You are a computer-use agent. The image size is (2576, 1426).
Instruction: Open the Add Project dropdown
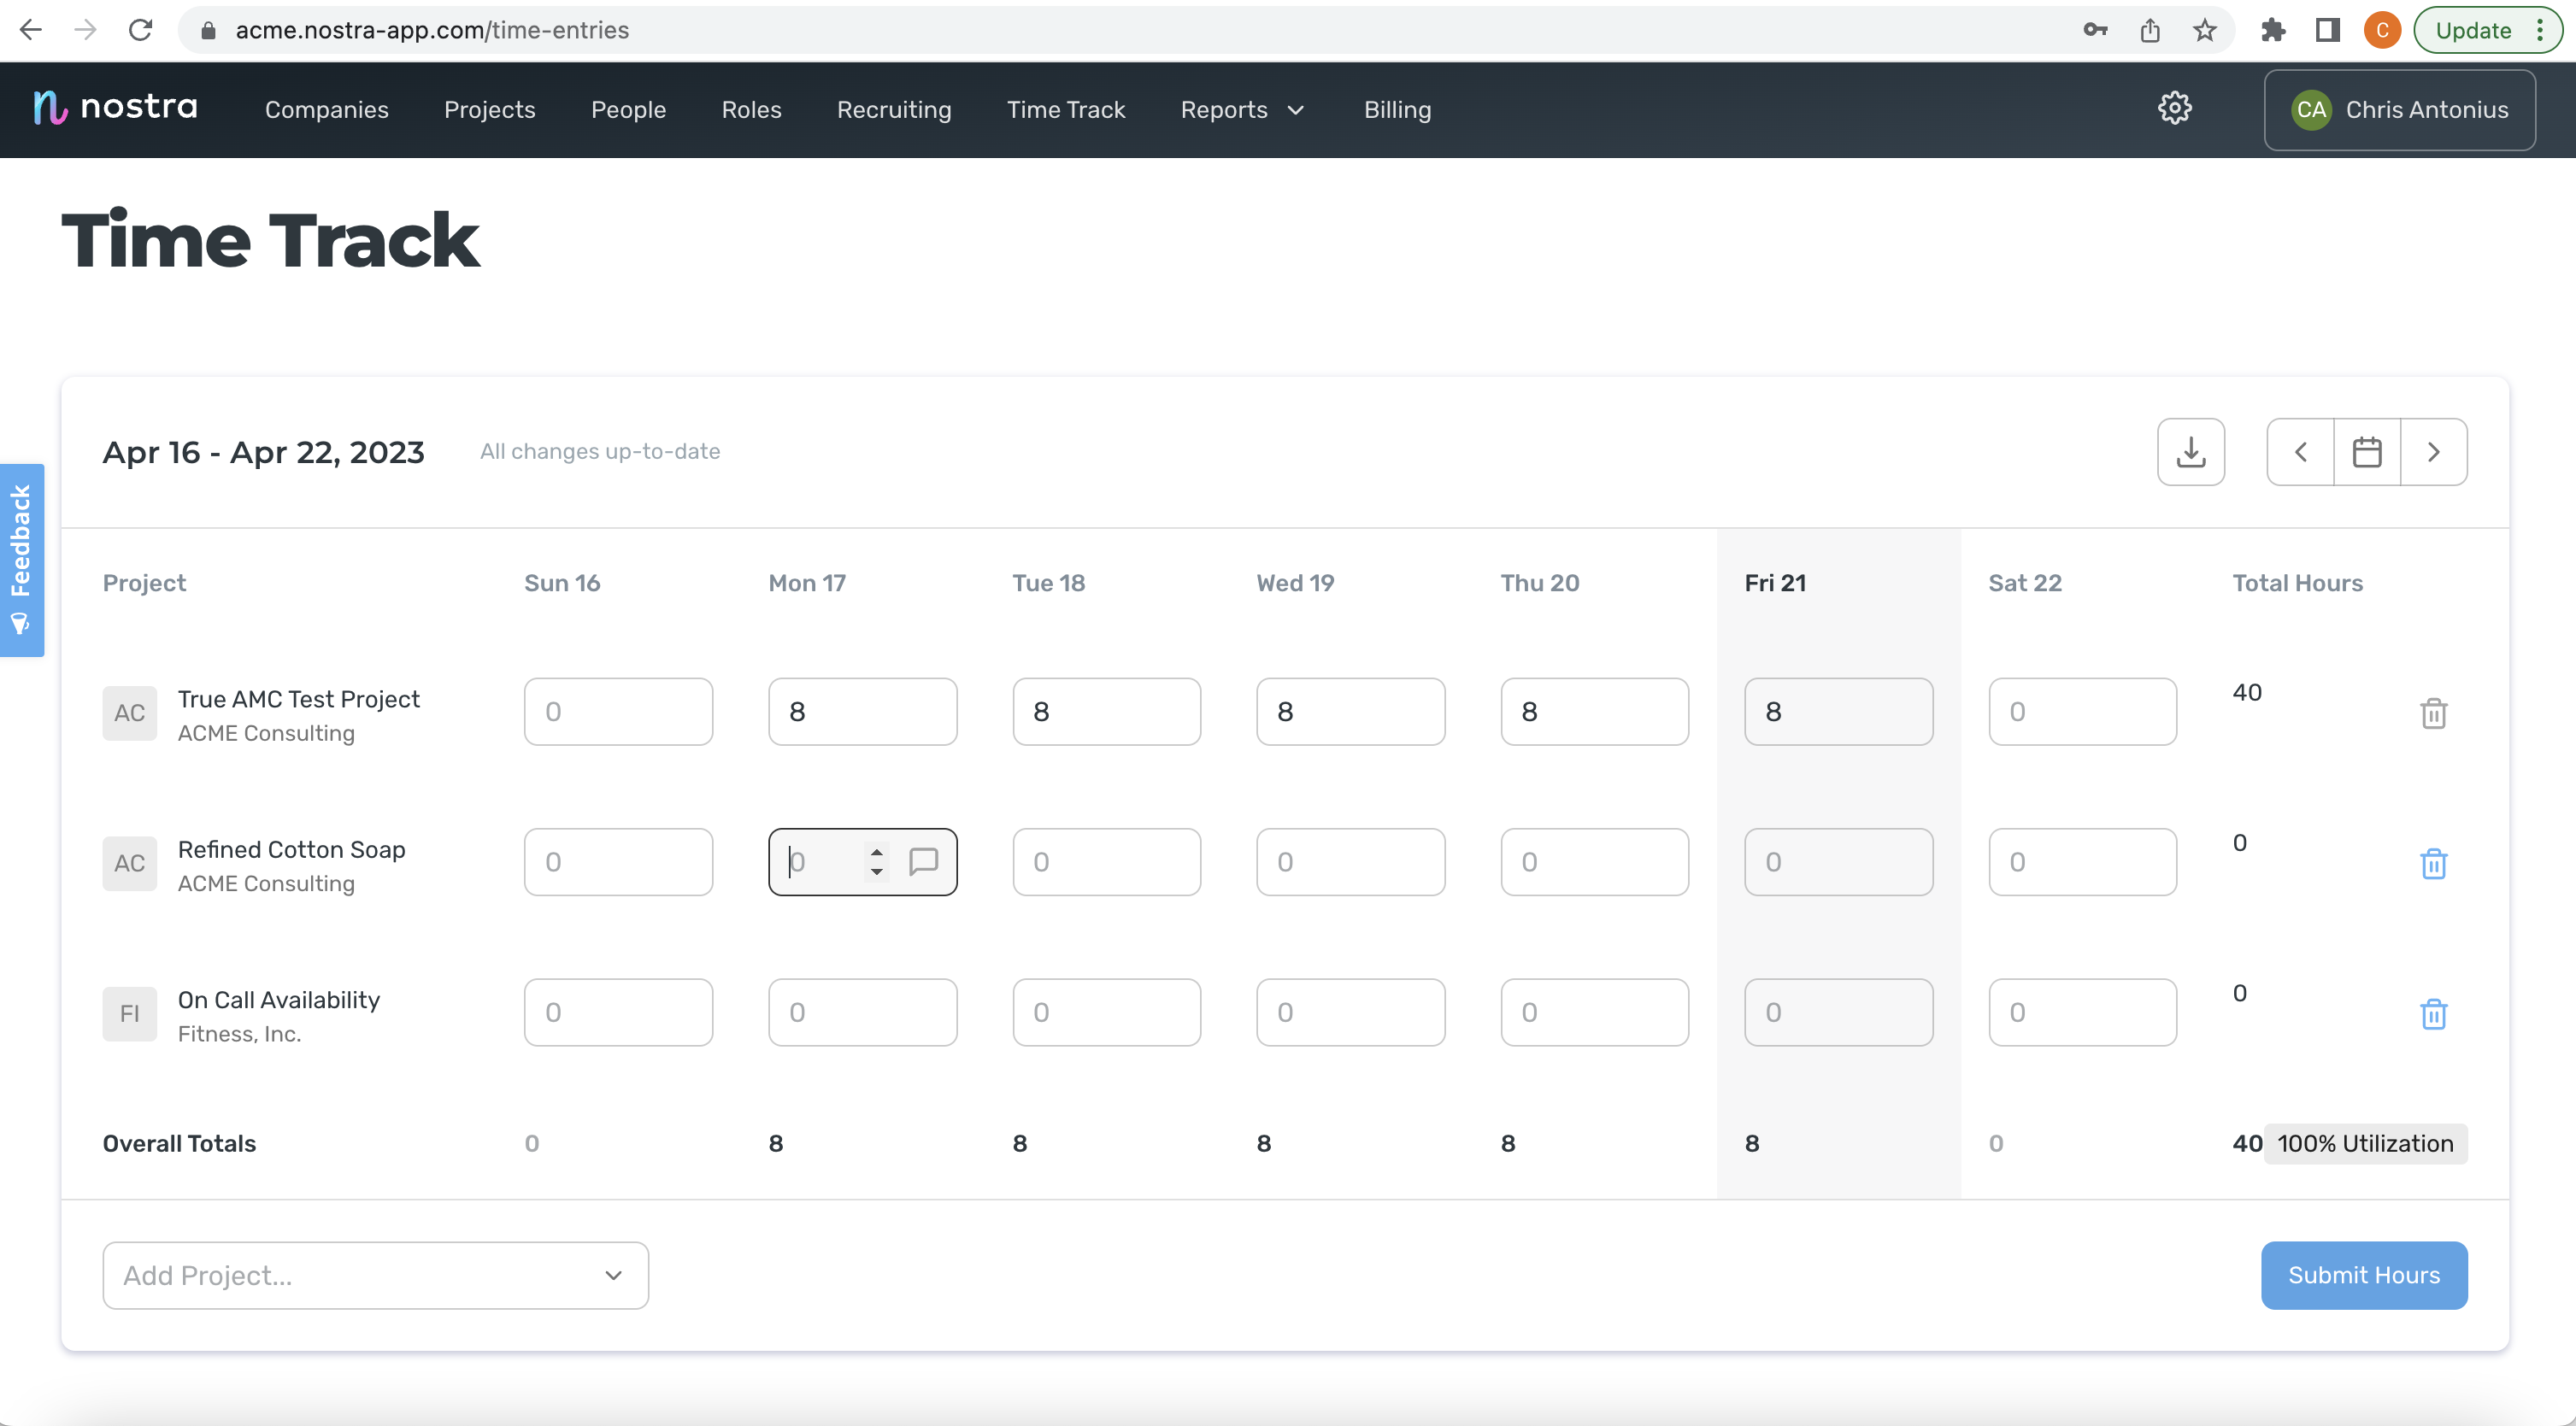(375, 1275)
